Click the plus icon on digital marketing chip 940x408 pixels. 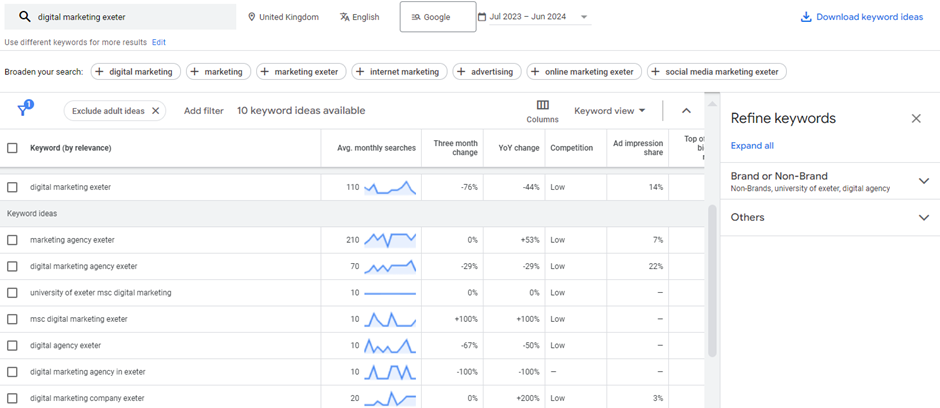tap(100, 72)
